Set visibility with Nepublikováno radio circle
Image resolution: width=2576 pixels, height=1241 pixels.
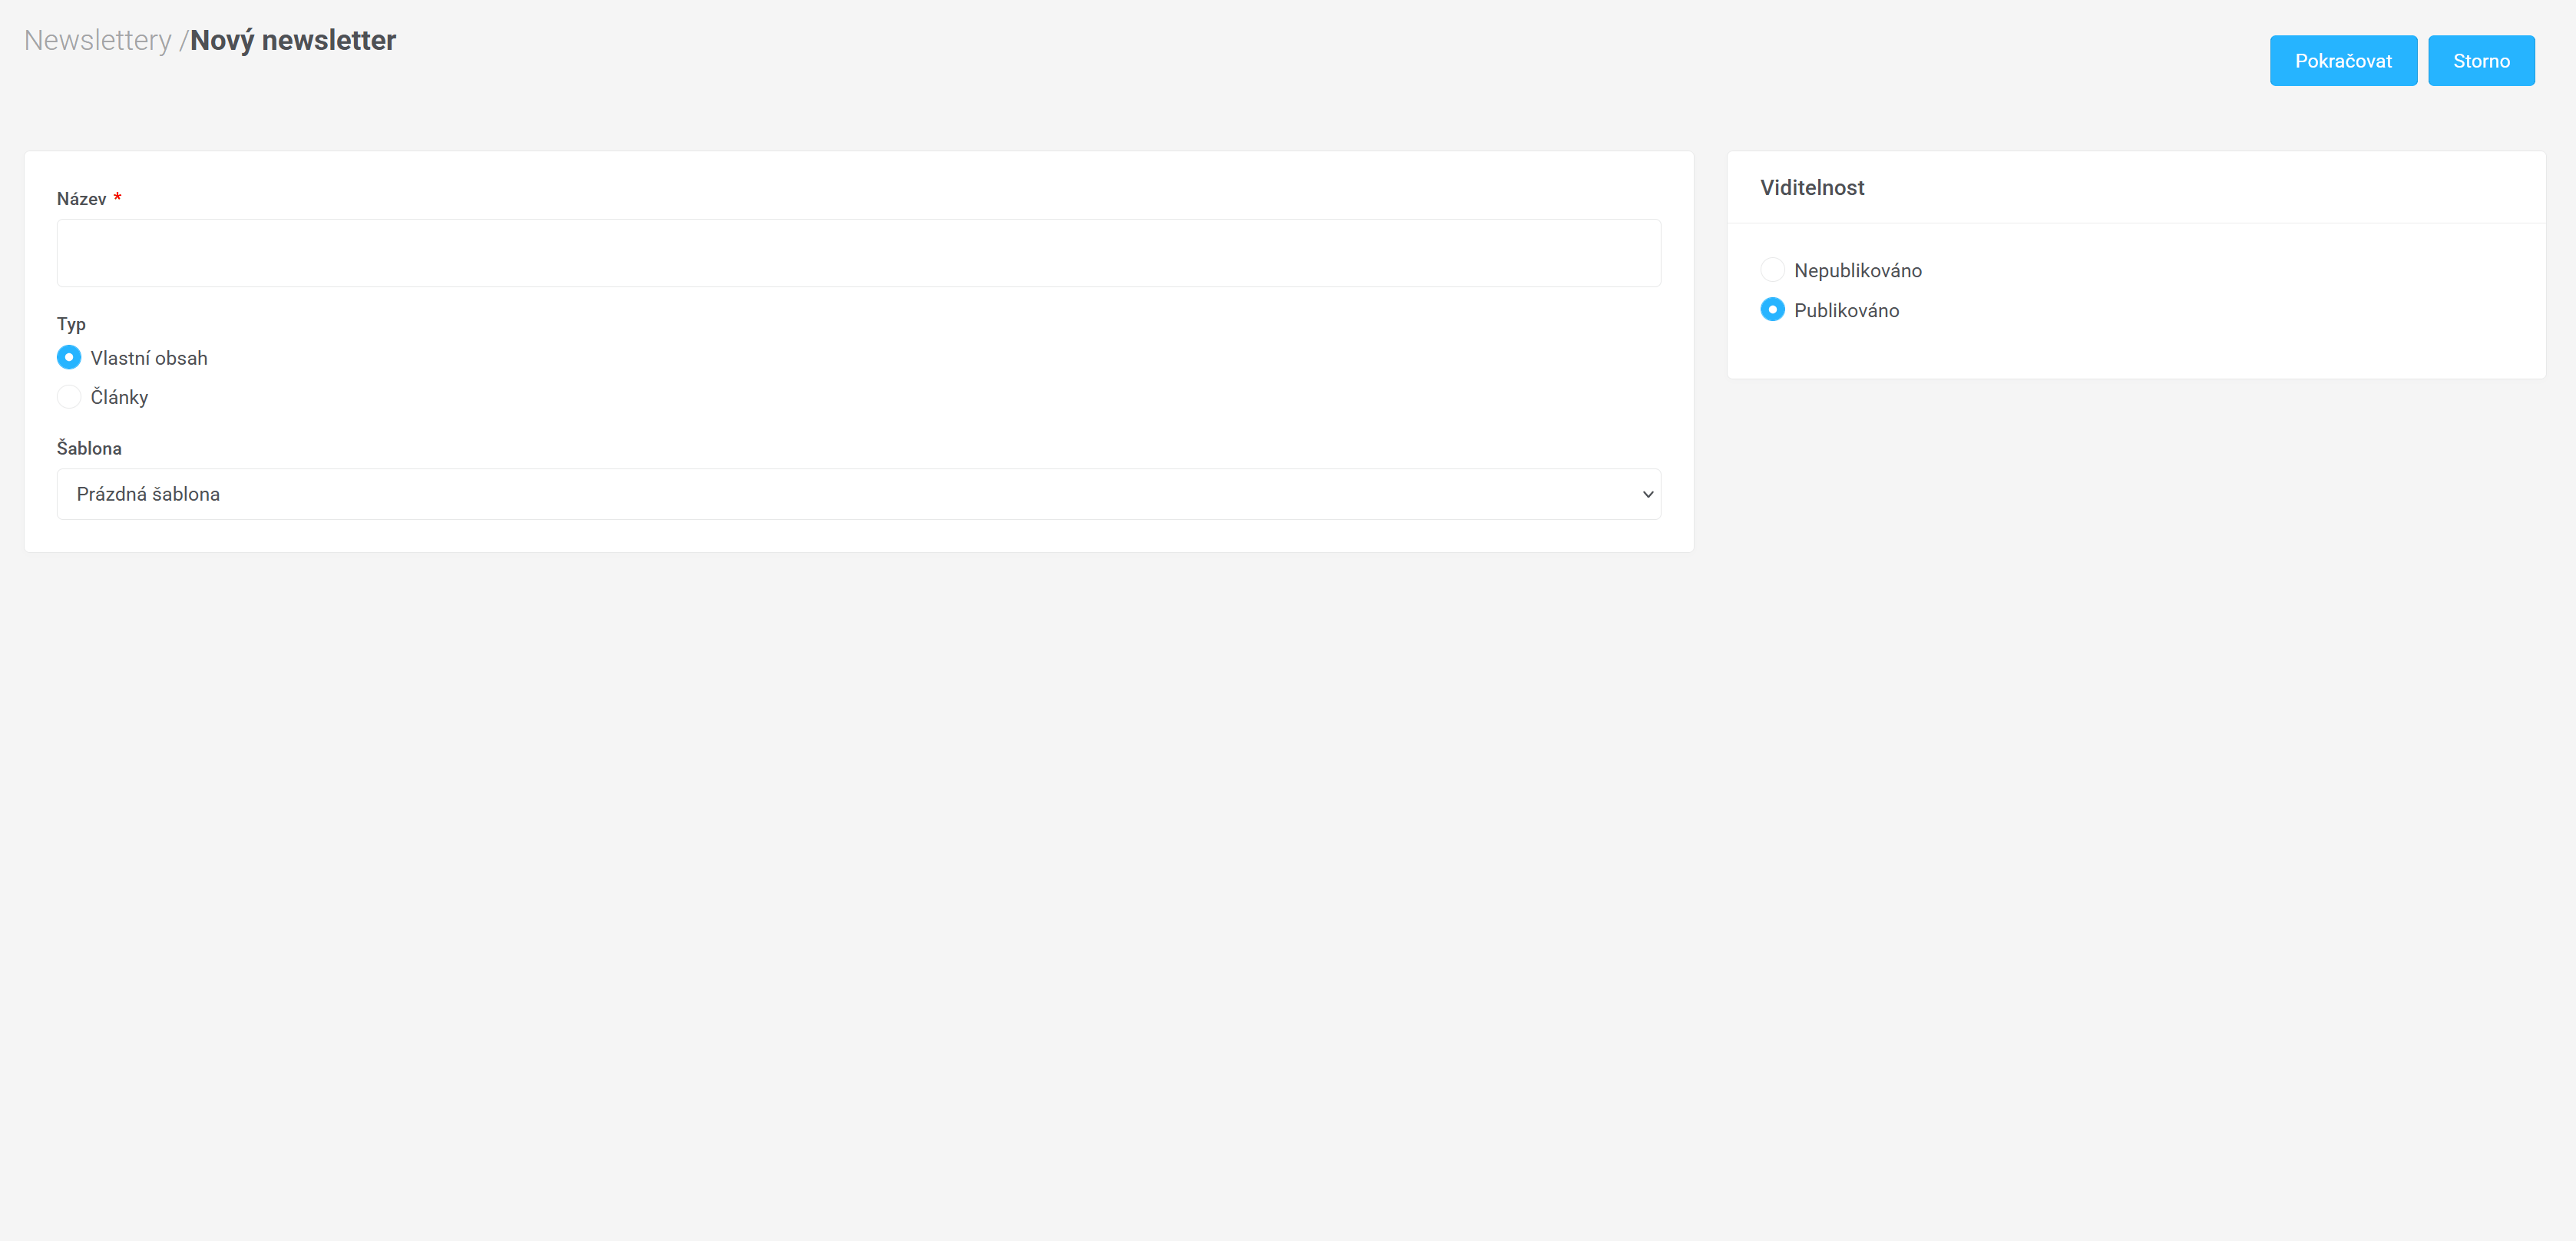(x=1772, y=270)
